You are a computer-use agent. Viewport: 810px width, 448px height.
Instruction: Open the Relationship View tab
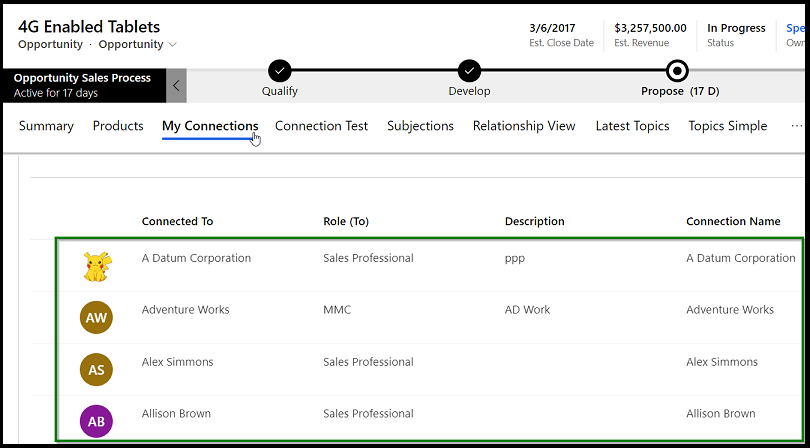pos(524,126)
